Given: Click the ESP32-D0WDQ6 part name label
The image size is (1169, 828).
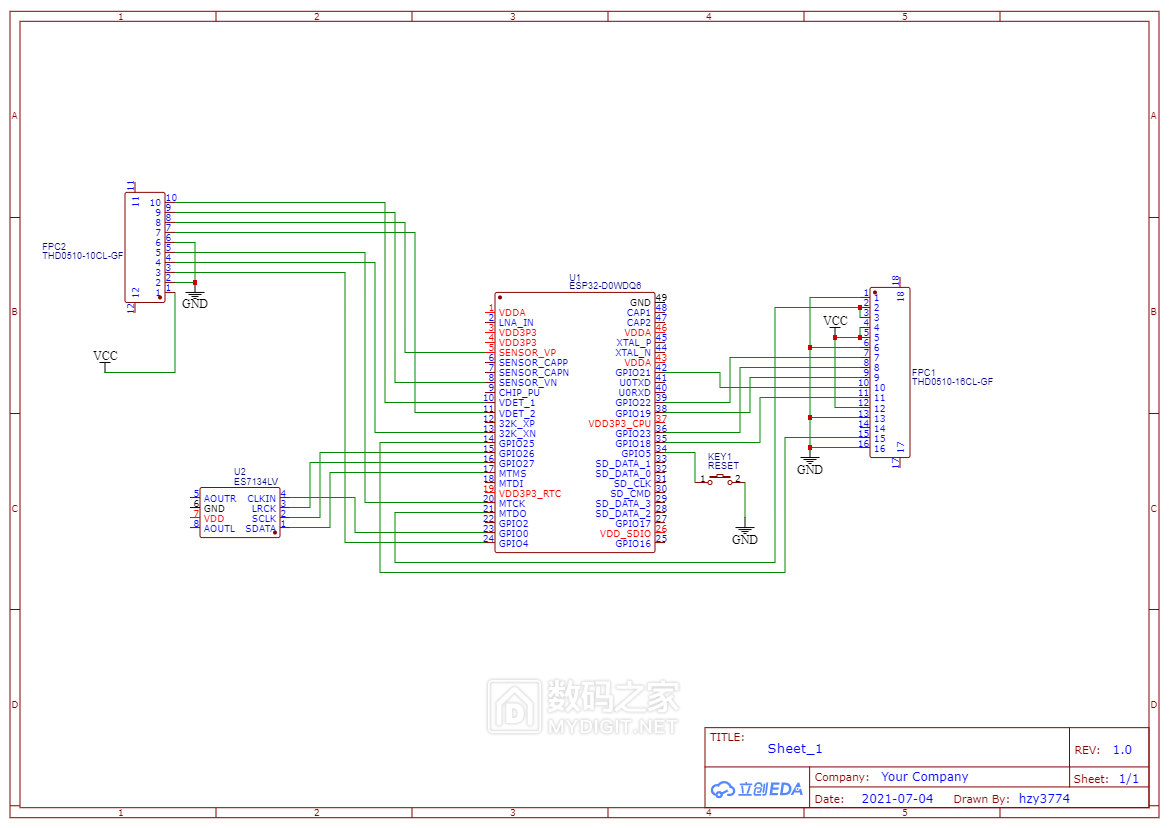Looking at the screenshot, I should pyautogui.click(x=605, y=285).
